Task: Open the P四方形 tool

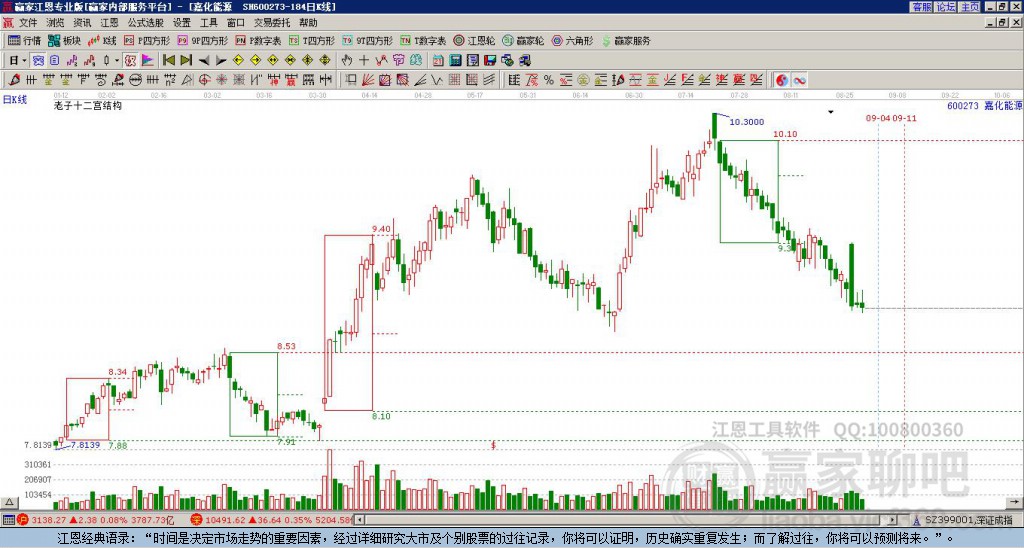Action: [x=147, y=40]
